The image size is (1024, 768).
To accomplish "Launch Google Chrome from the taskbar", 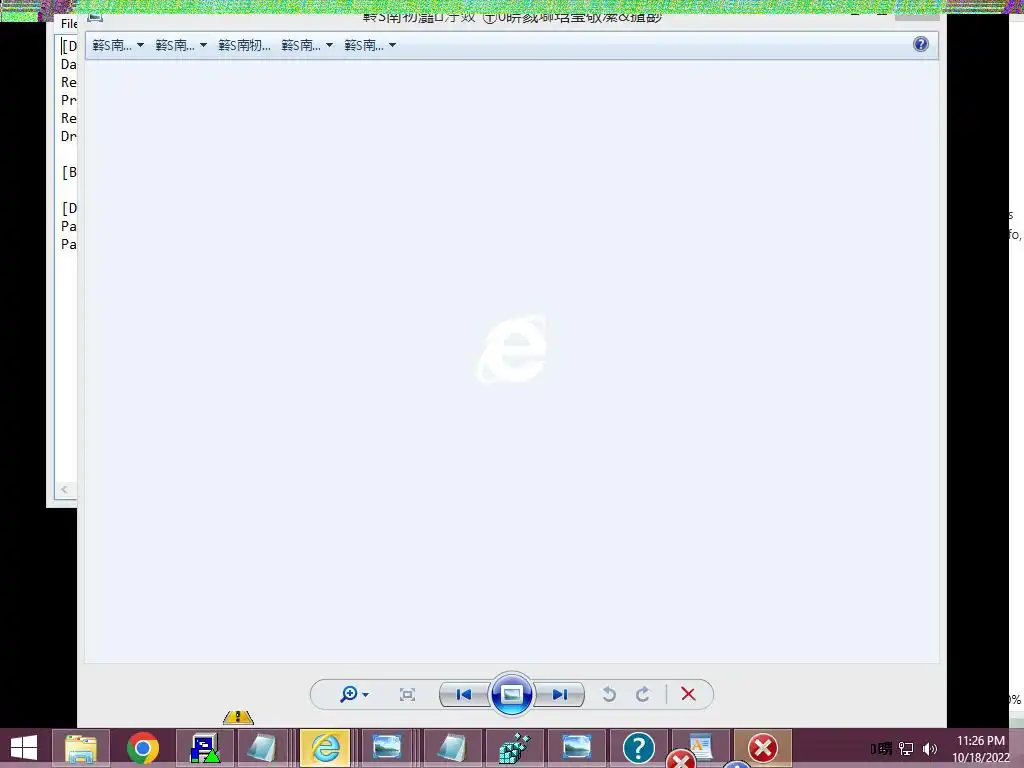I will (x=143, y=748).
